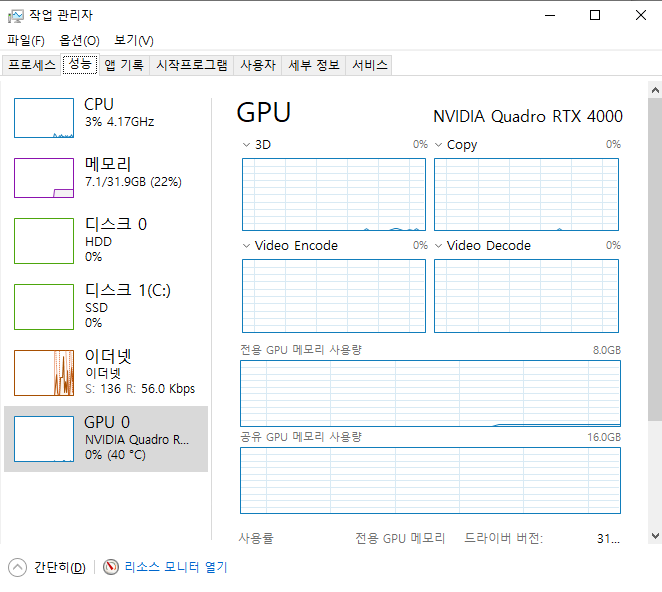Open the Video Encode engine dropdown
The width and height of the screenshot is (662, 592).
247,246
